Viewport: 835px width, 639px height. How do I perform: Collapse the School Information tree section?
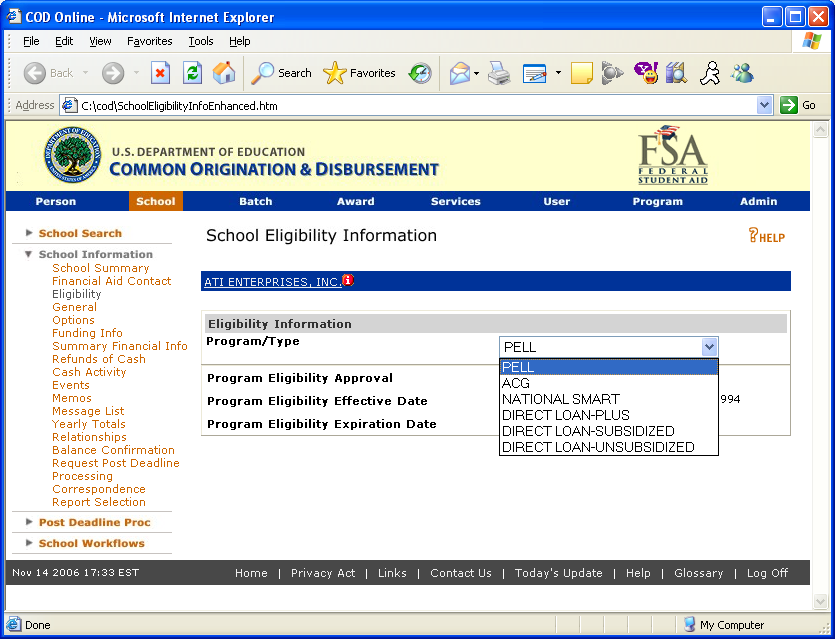pyautogui.click(x=29, y=254)
